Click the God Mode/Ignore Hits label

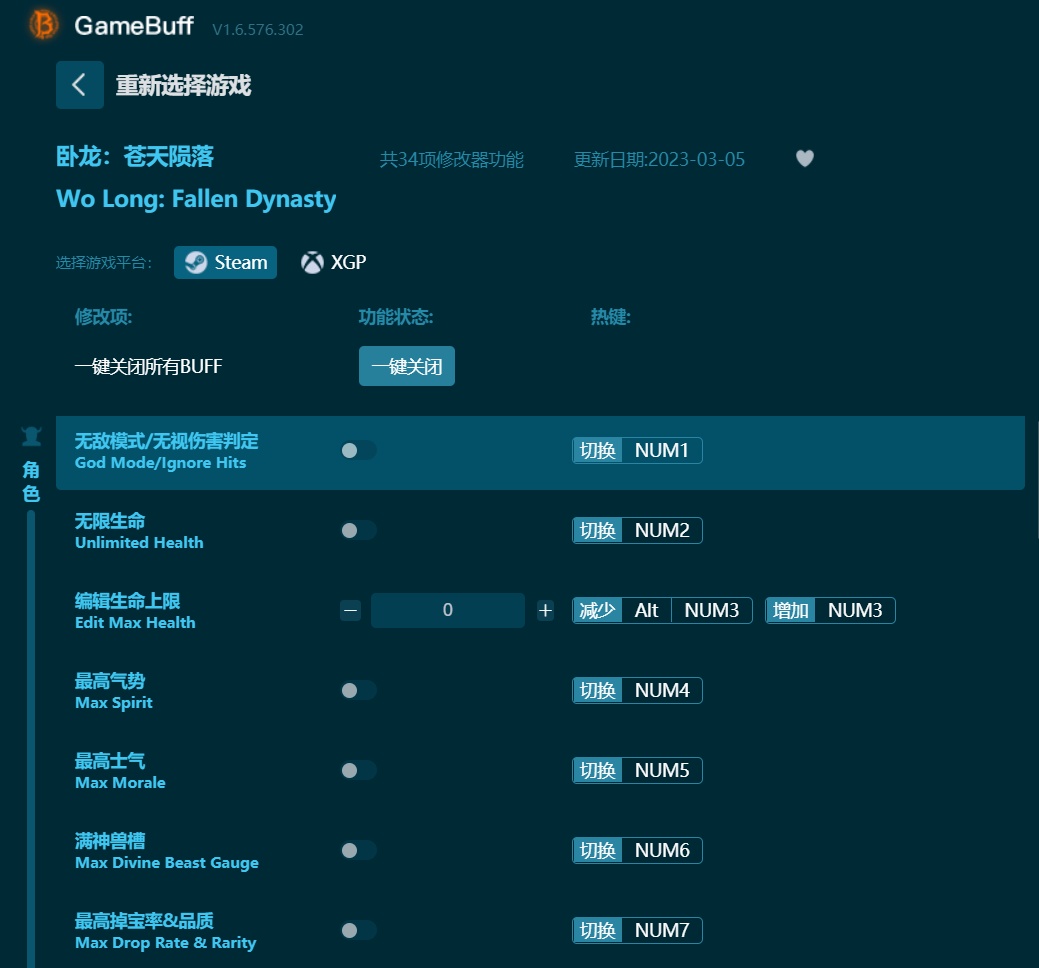160,462
